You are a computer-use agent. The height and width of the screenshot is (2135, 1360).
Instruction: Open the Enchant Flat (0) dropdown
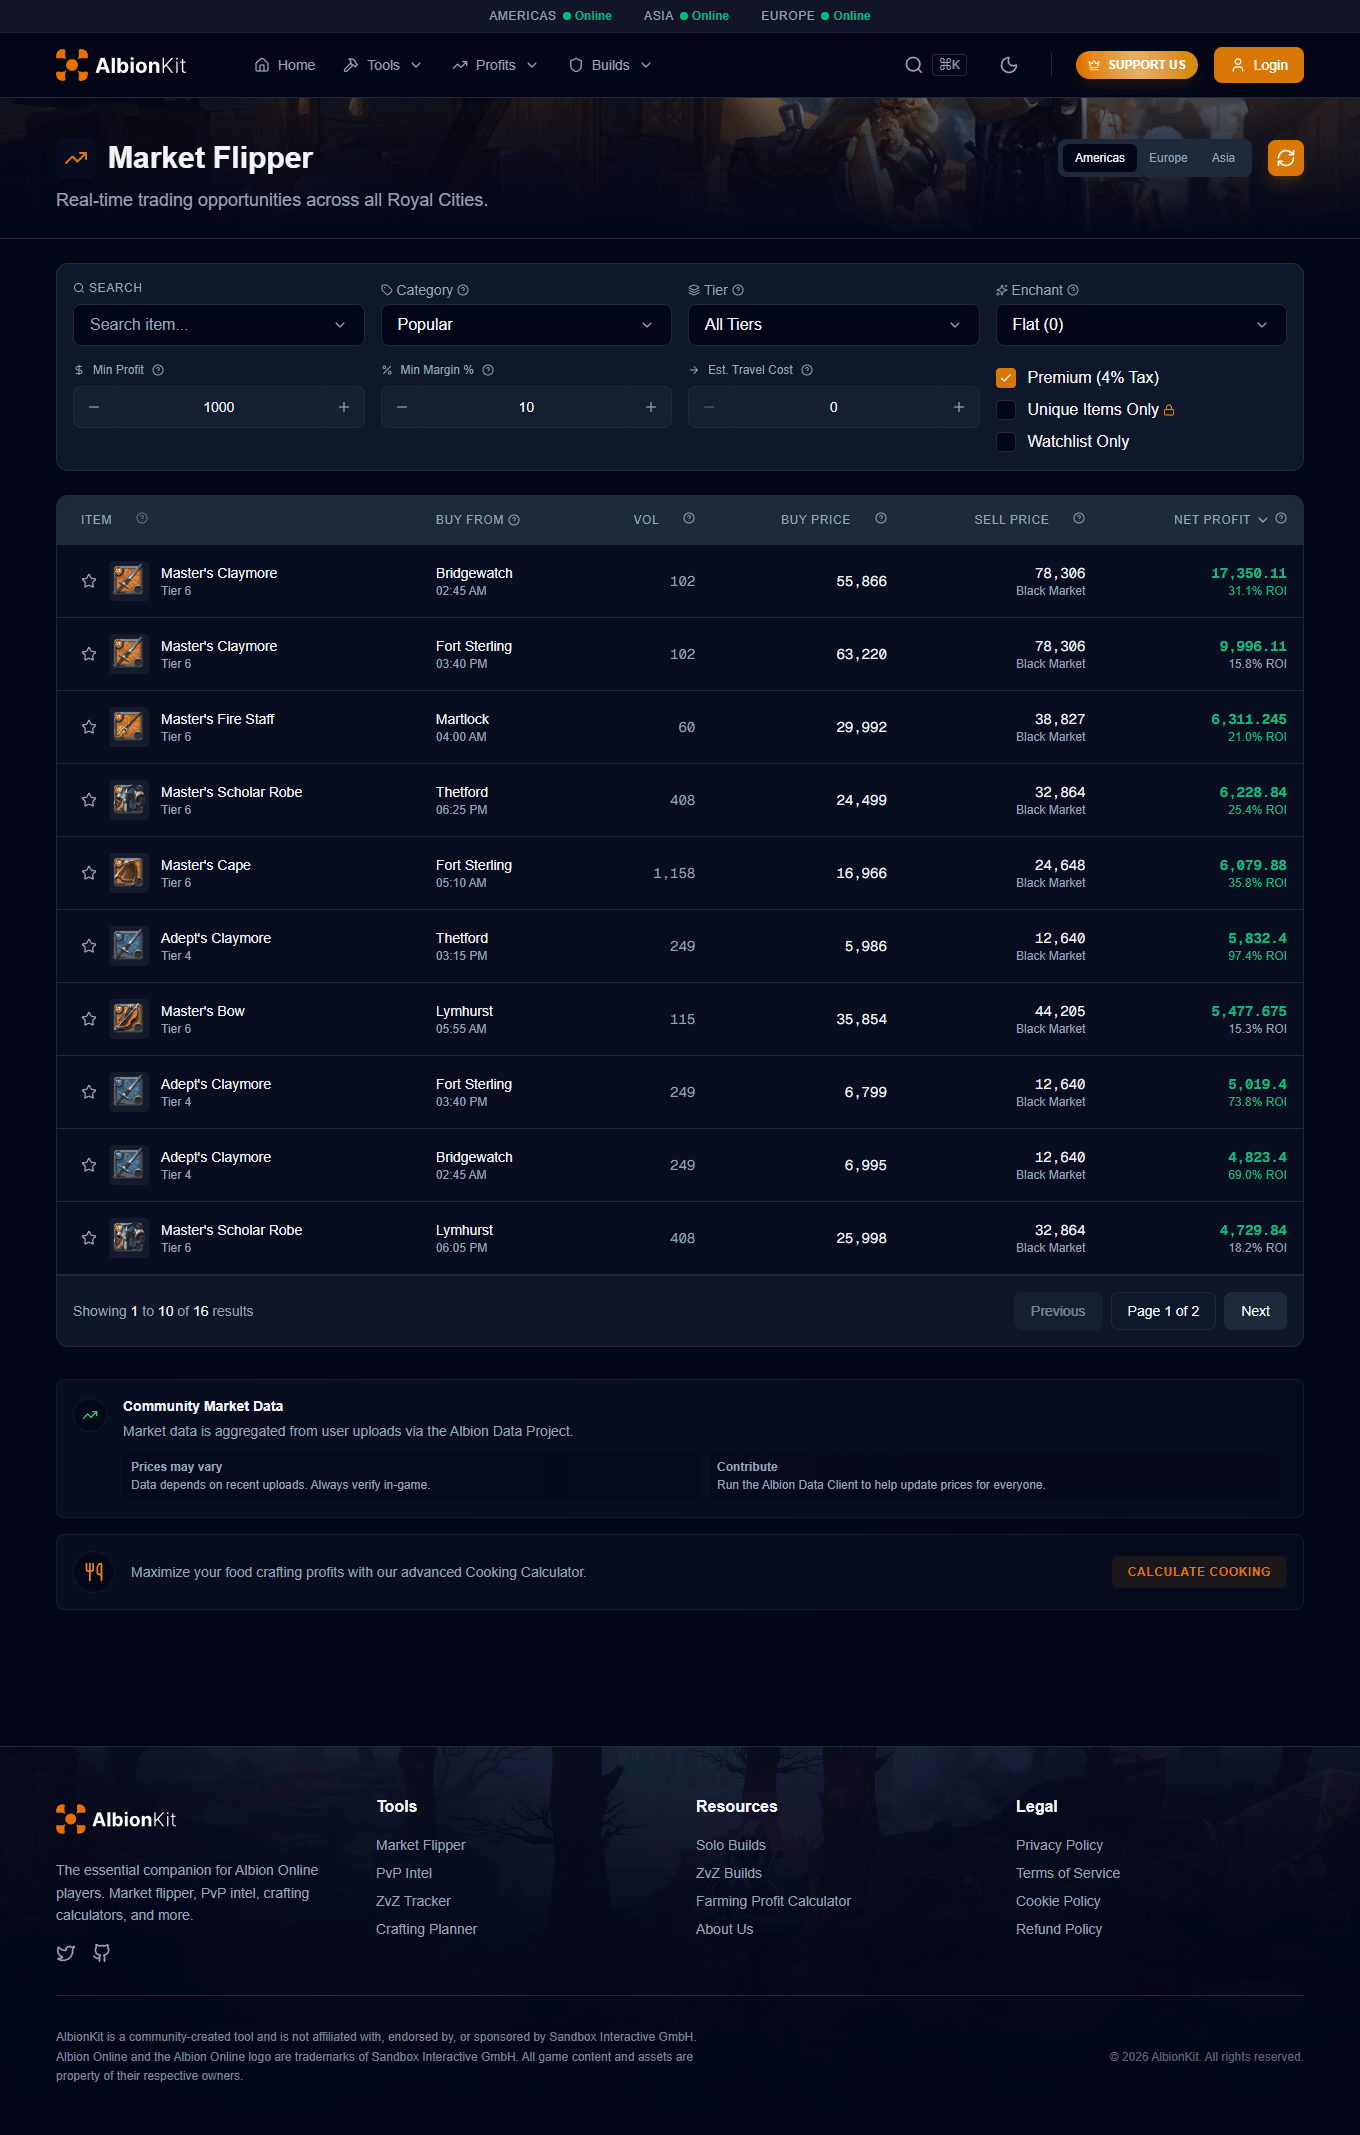coord(1141,325)
